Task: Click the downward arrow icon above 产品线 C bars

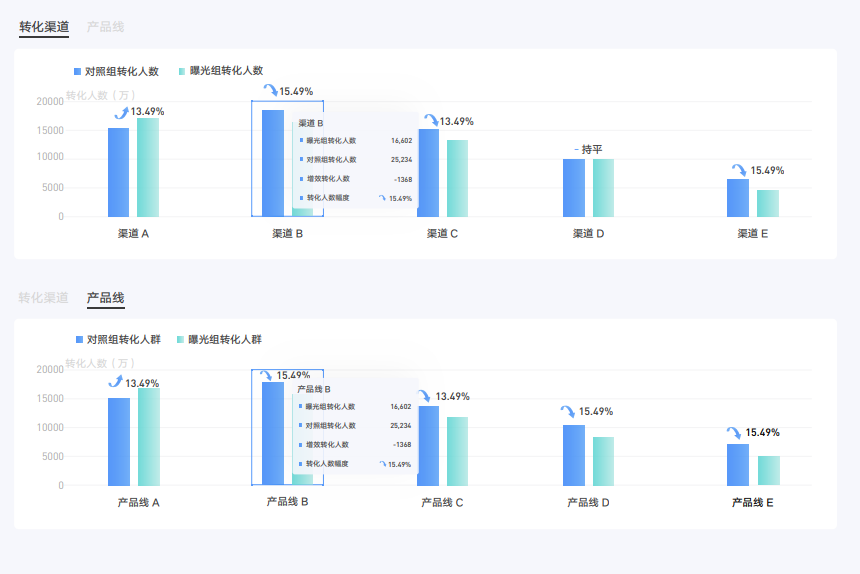Action: point(424,396)
